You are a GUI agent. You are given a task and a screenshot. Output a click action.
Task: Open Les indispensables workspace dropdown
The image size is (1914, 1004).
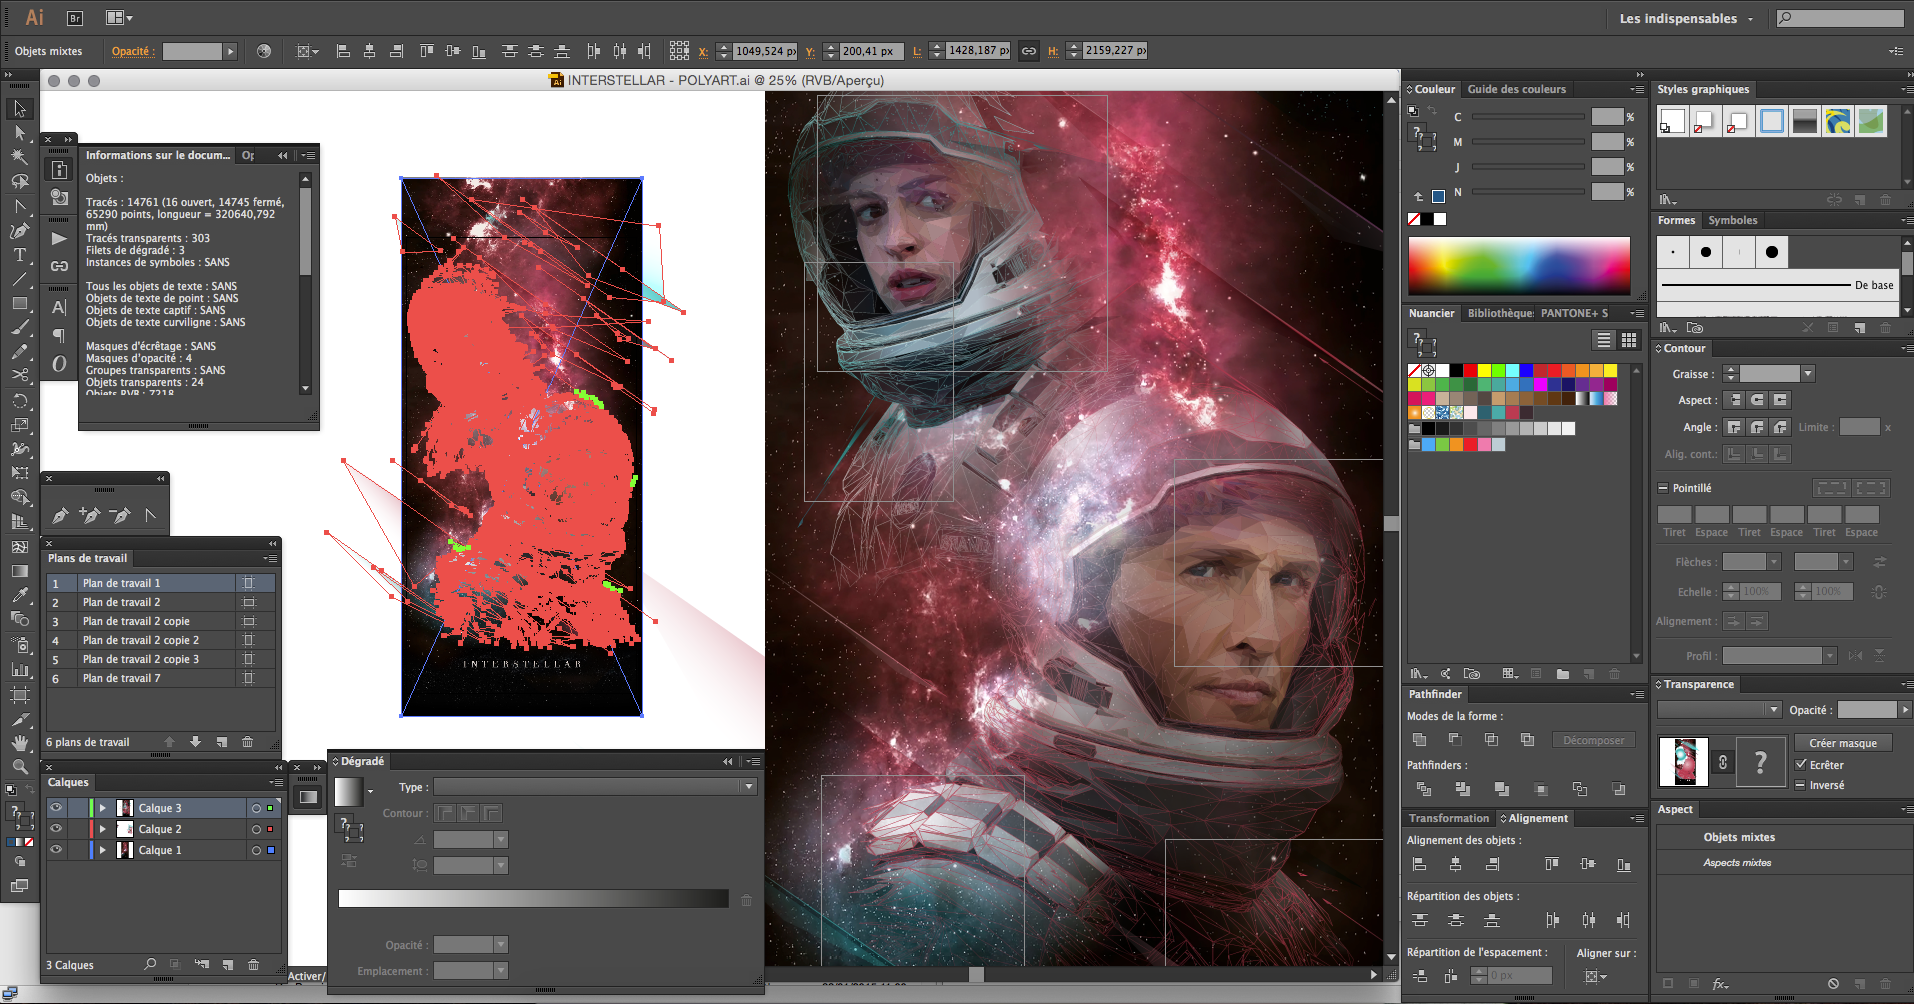[x=1686, y=18]
